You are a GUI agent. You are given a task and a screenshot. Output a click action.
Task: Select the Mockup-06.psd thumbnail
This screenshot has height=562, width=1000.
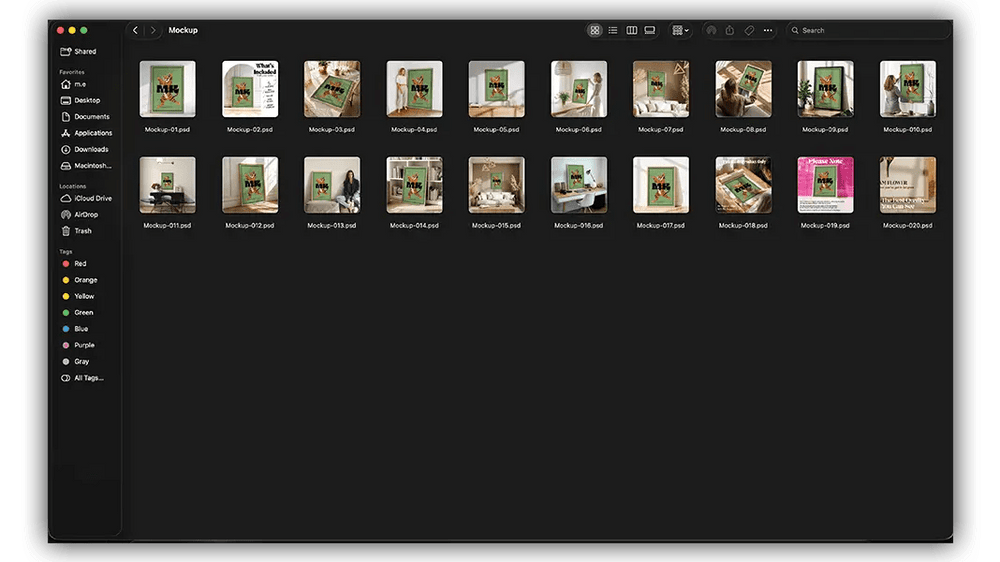click(578, 89)
